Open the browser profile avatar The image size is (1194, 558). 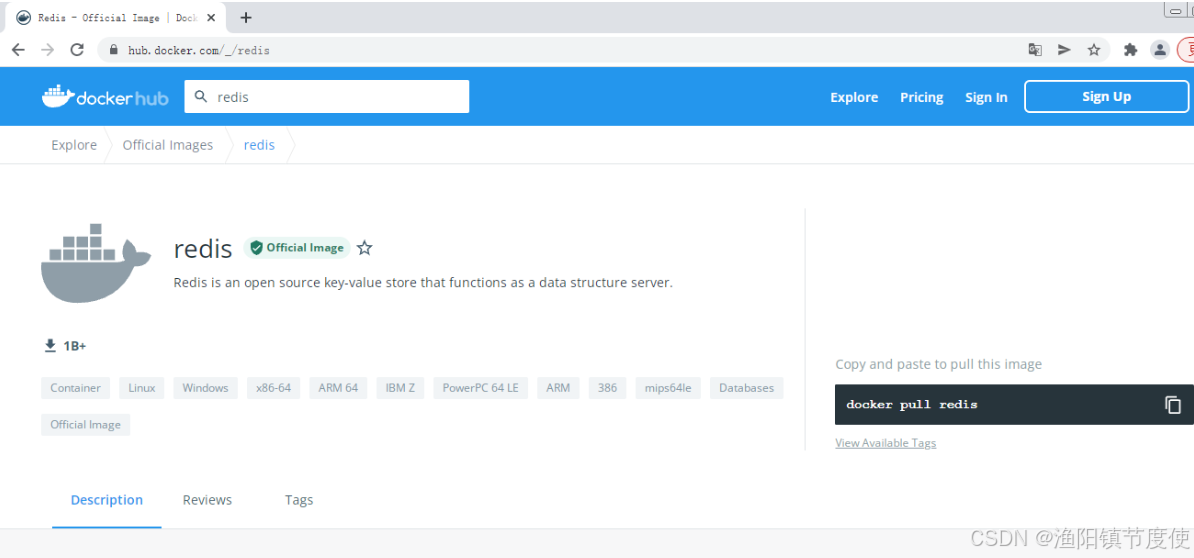1160,50
